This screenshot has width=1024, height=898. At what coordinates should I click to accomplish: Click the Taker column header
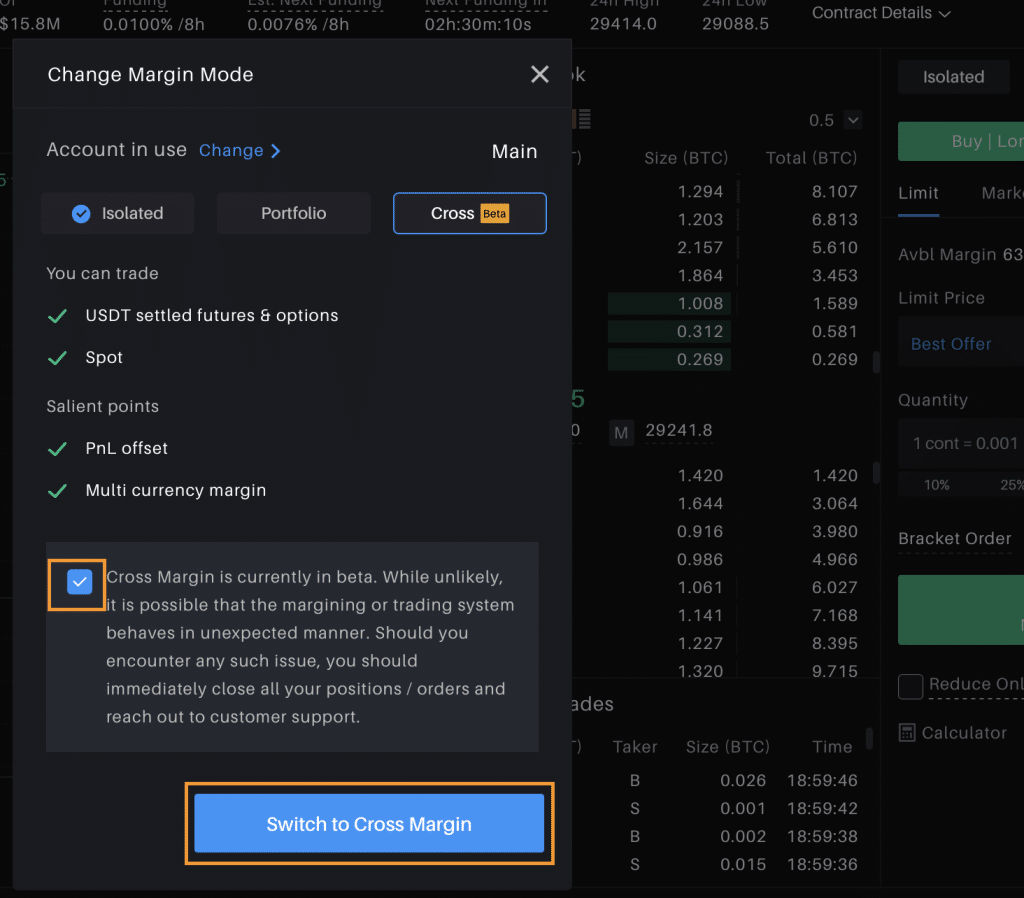(635, 747)
